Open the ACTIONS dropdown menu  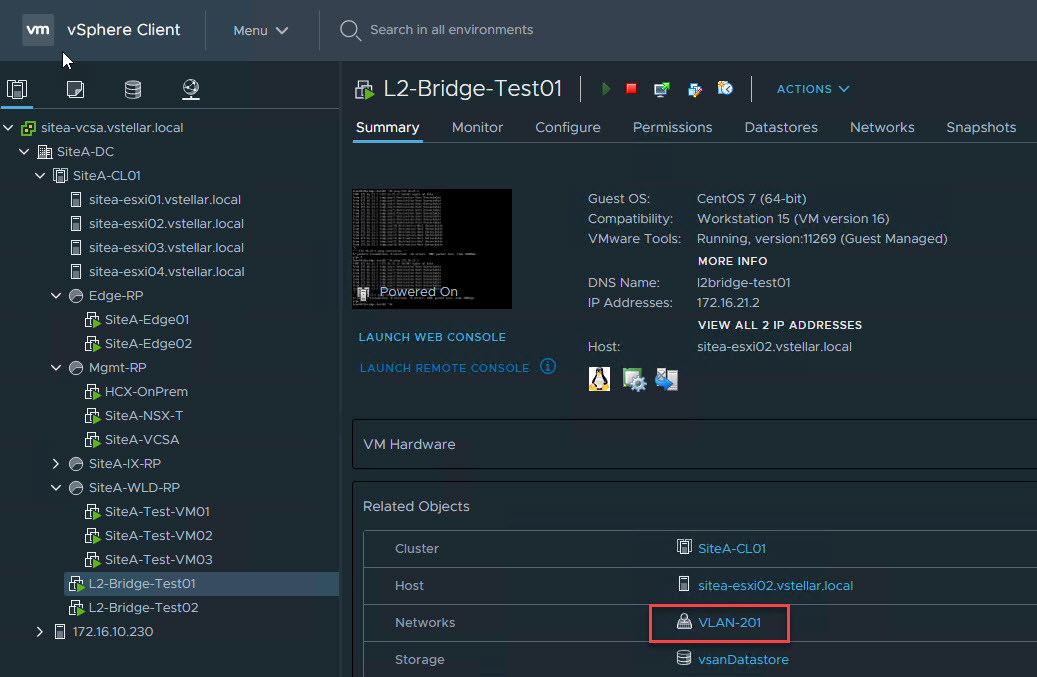pos(812,89)
